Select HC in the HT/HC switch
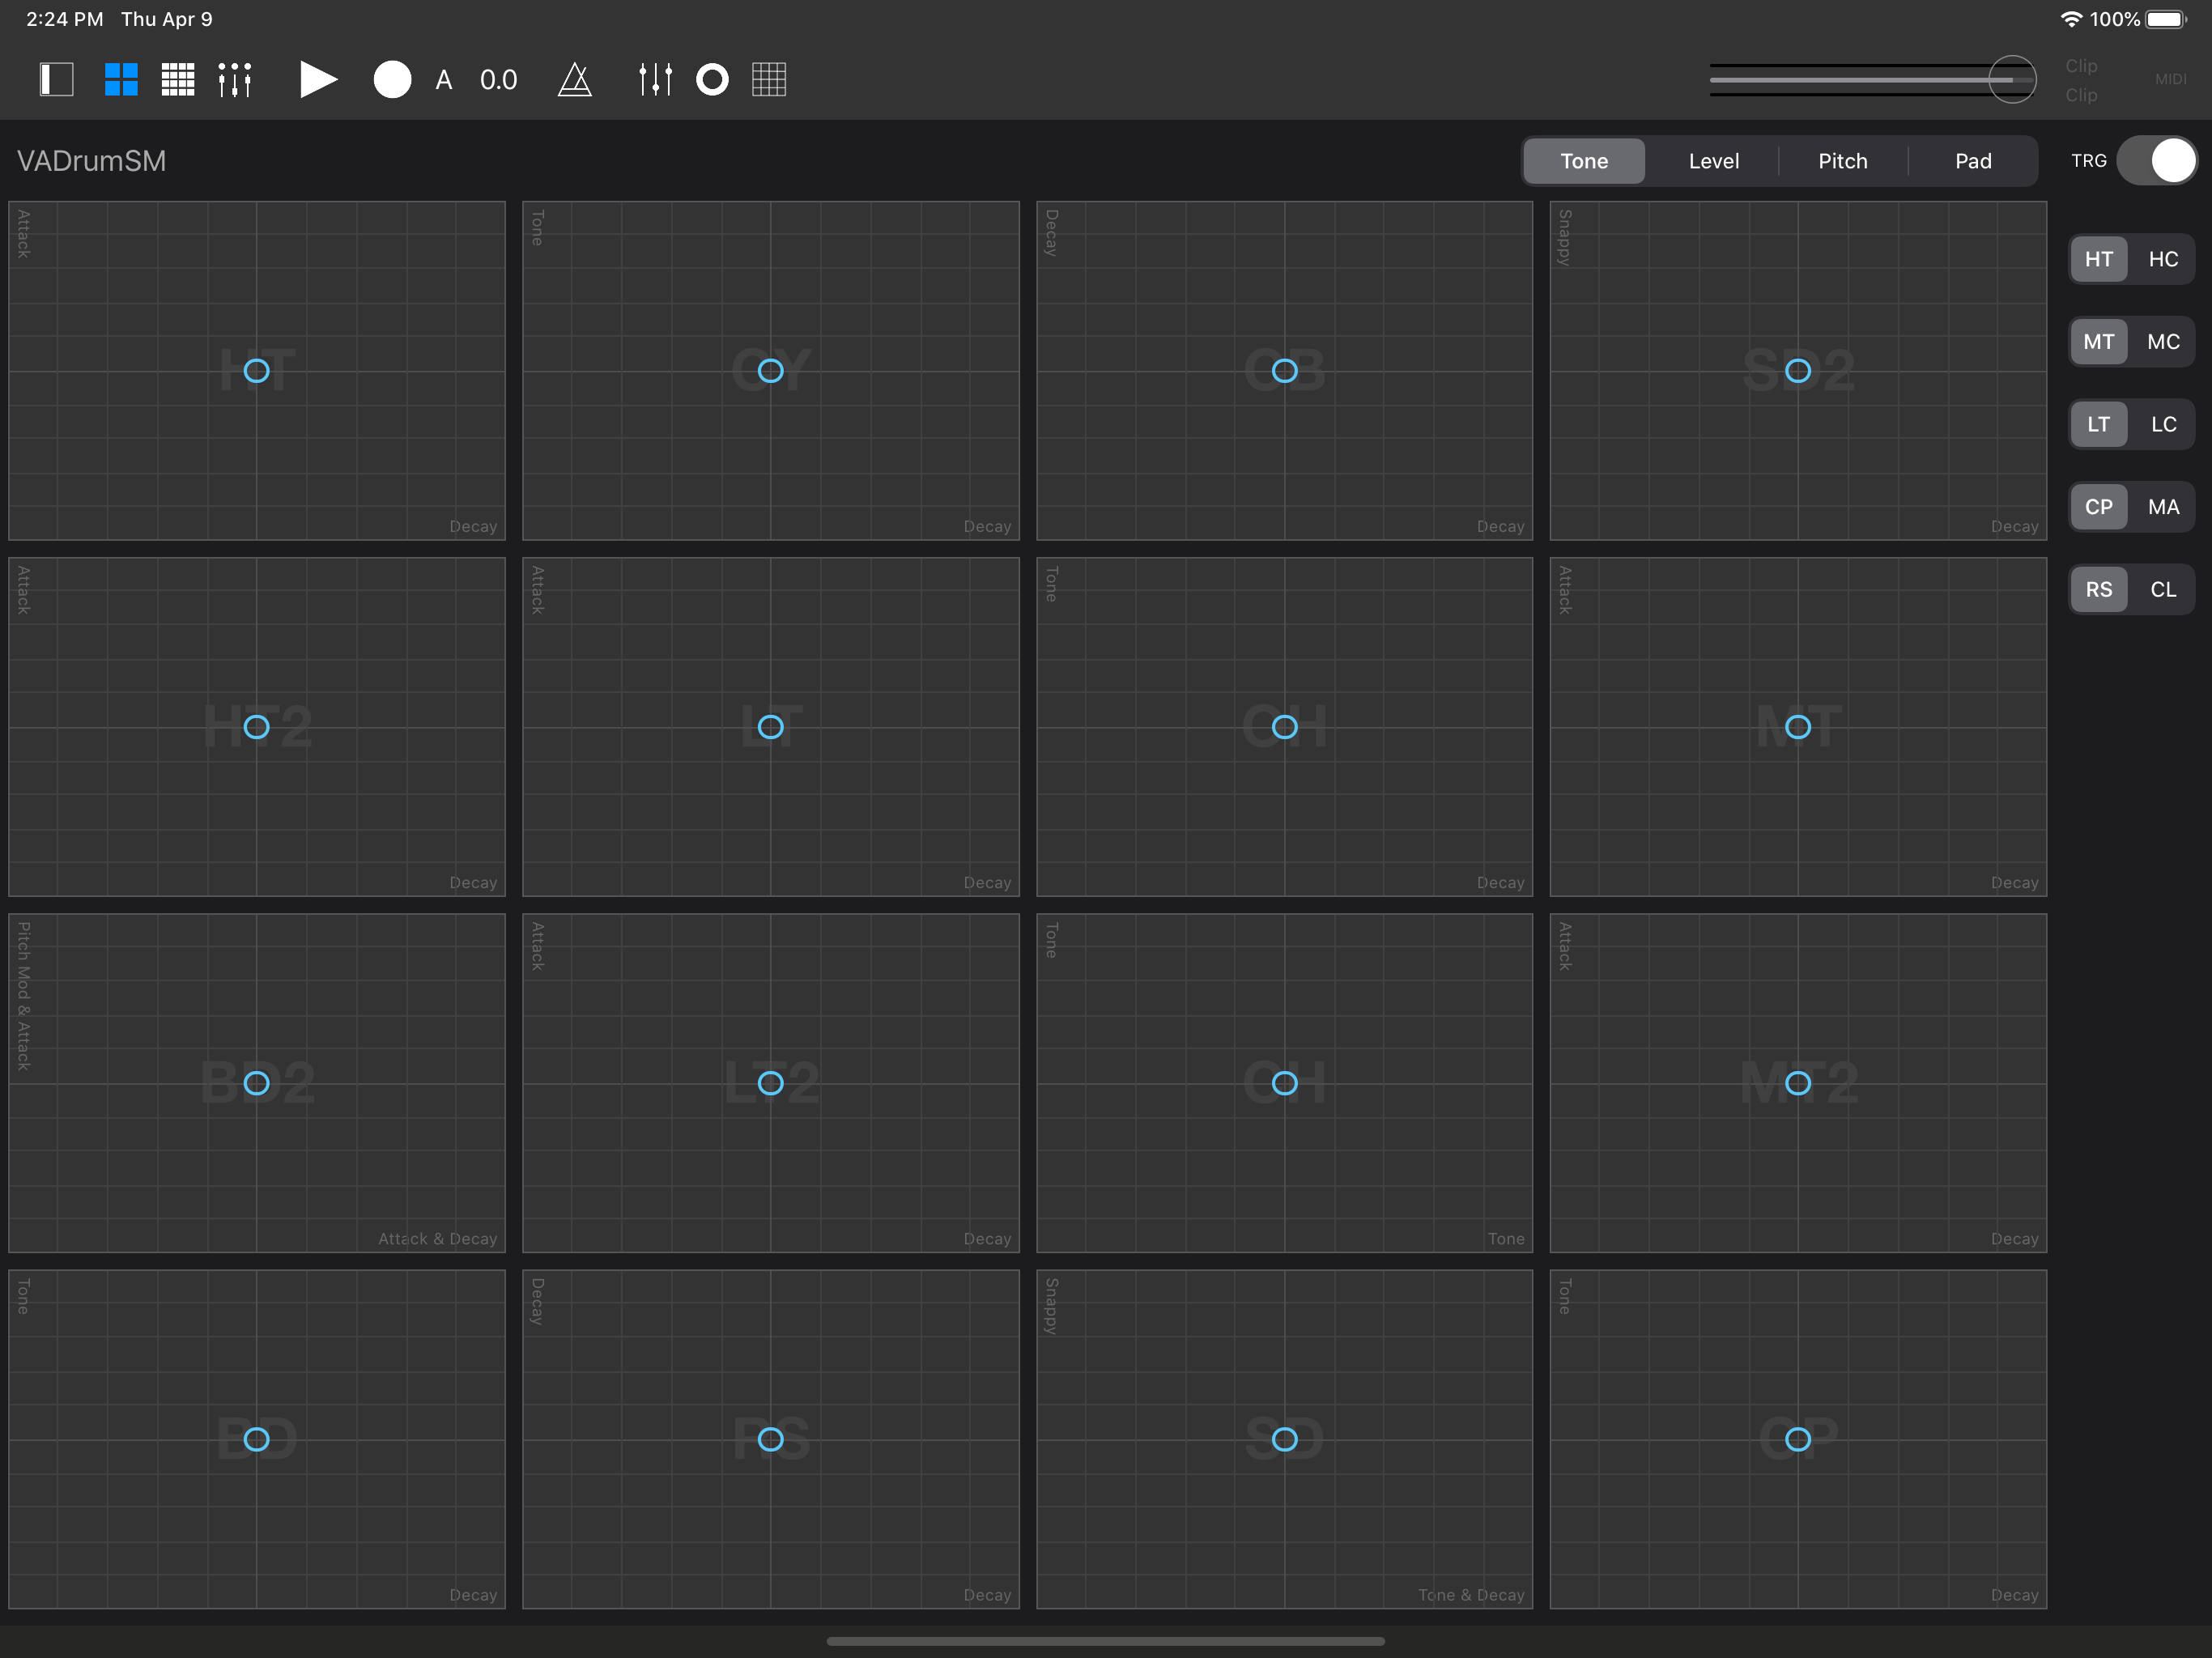The height and width of the screenshot is (1658, 2212). coord(2163,259)
